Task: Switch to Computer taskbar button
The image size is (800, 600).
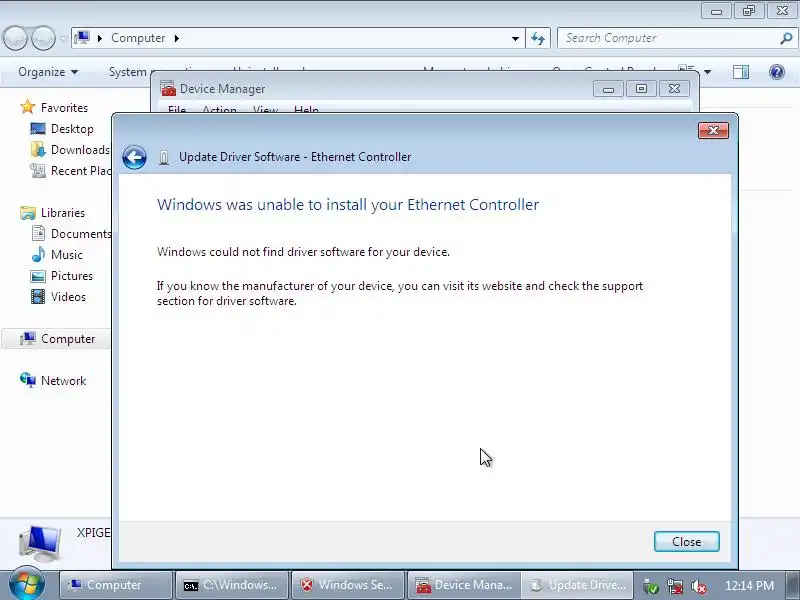Action: click(116, 585)
